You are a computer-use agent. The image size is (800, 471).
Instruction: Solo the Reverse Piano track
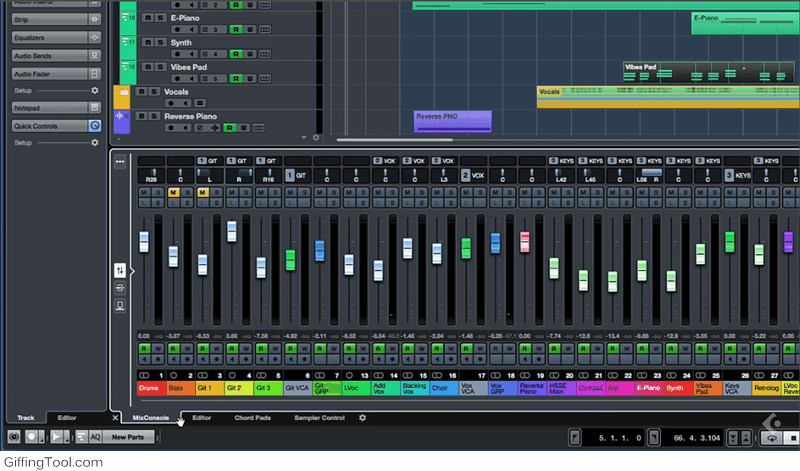pos(154,116)
